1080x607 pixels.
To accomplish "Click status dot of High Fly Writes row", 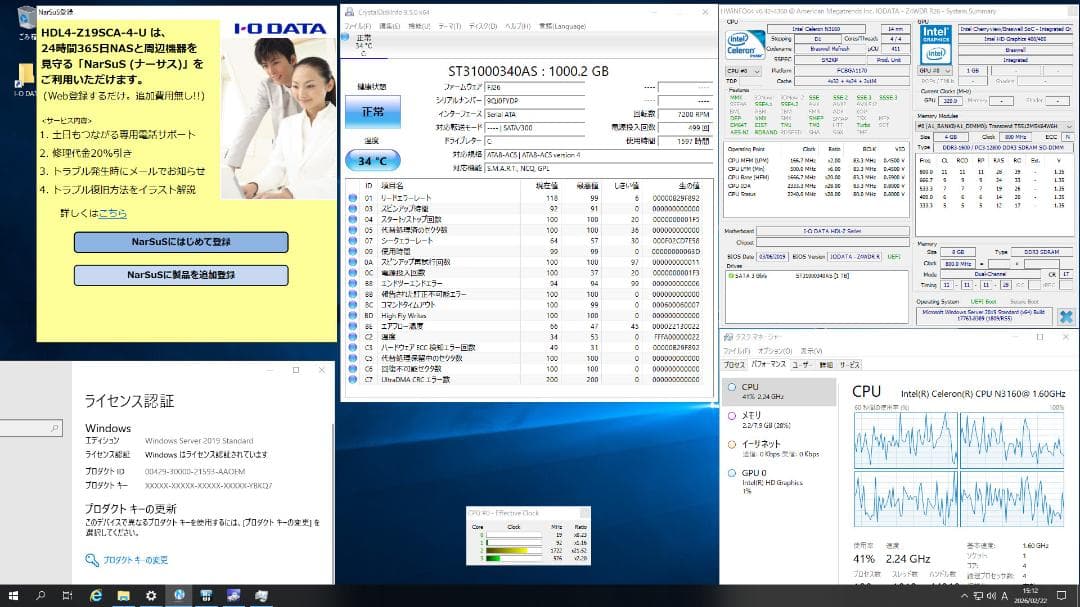I will [353, 316].
